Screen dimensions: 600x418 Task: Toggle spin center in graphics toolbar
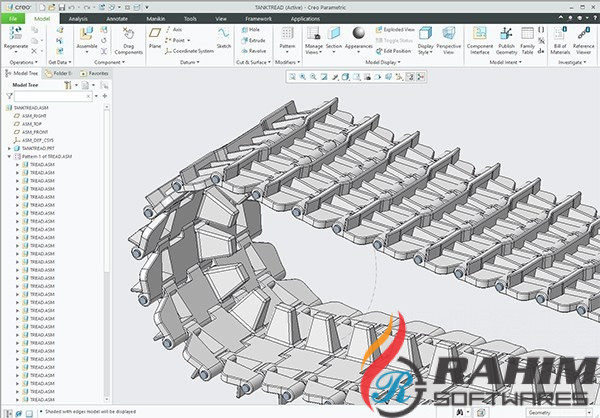421,77
